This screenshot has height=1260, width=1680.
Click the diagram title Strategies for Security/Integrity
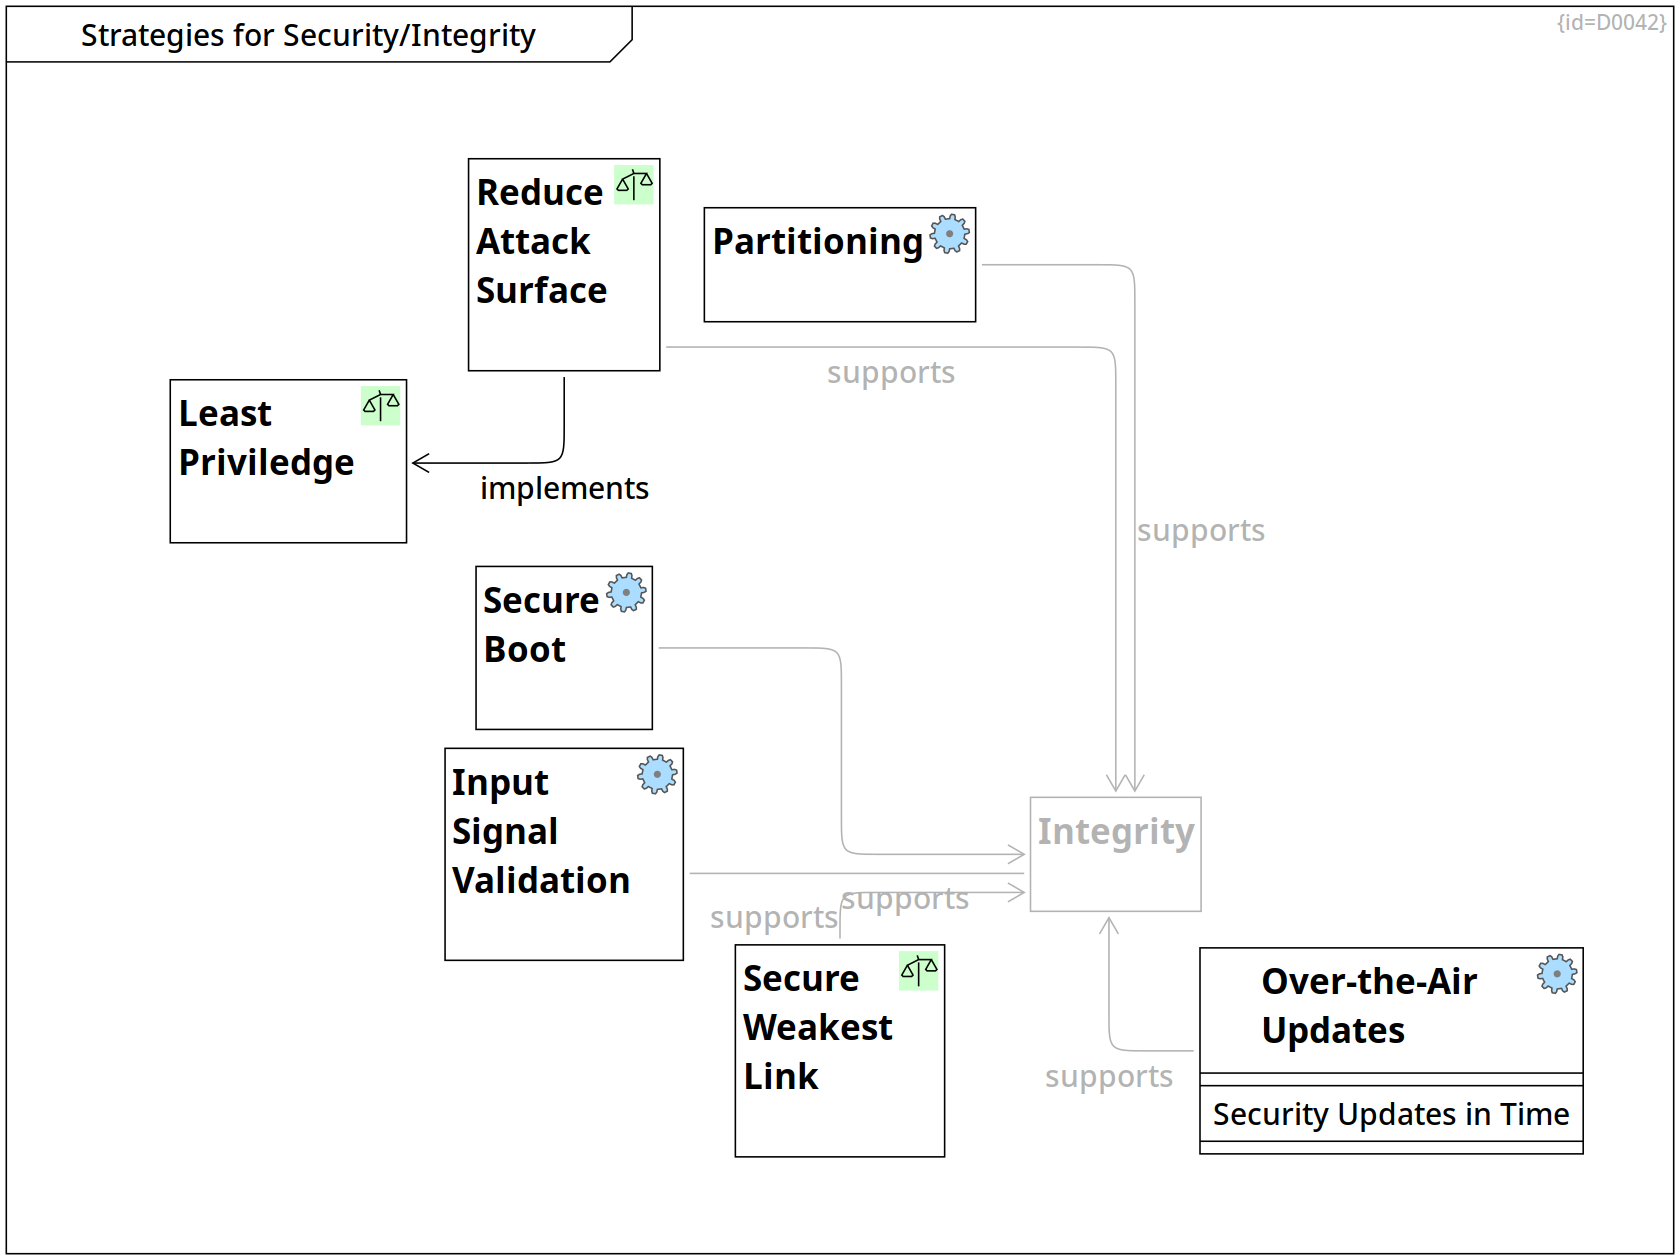click(308, 35)
